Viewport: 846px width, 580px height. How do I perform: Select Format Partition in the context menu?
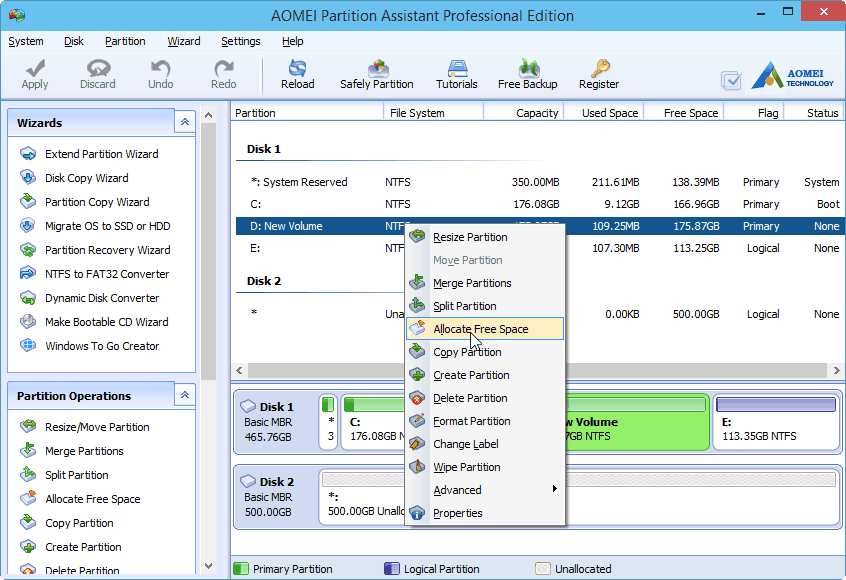485,421
